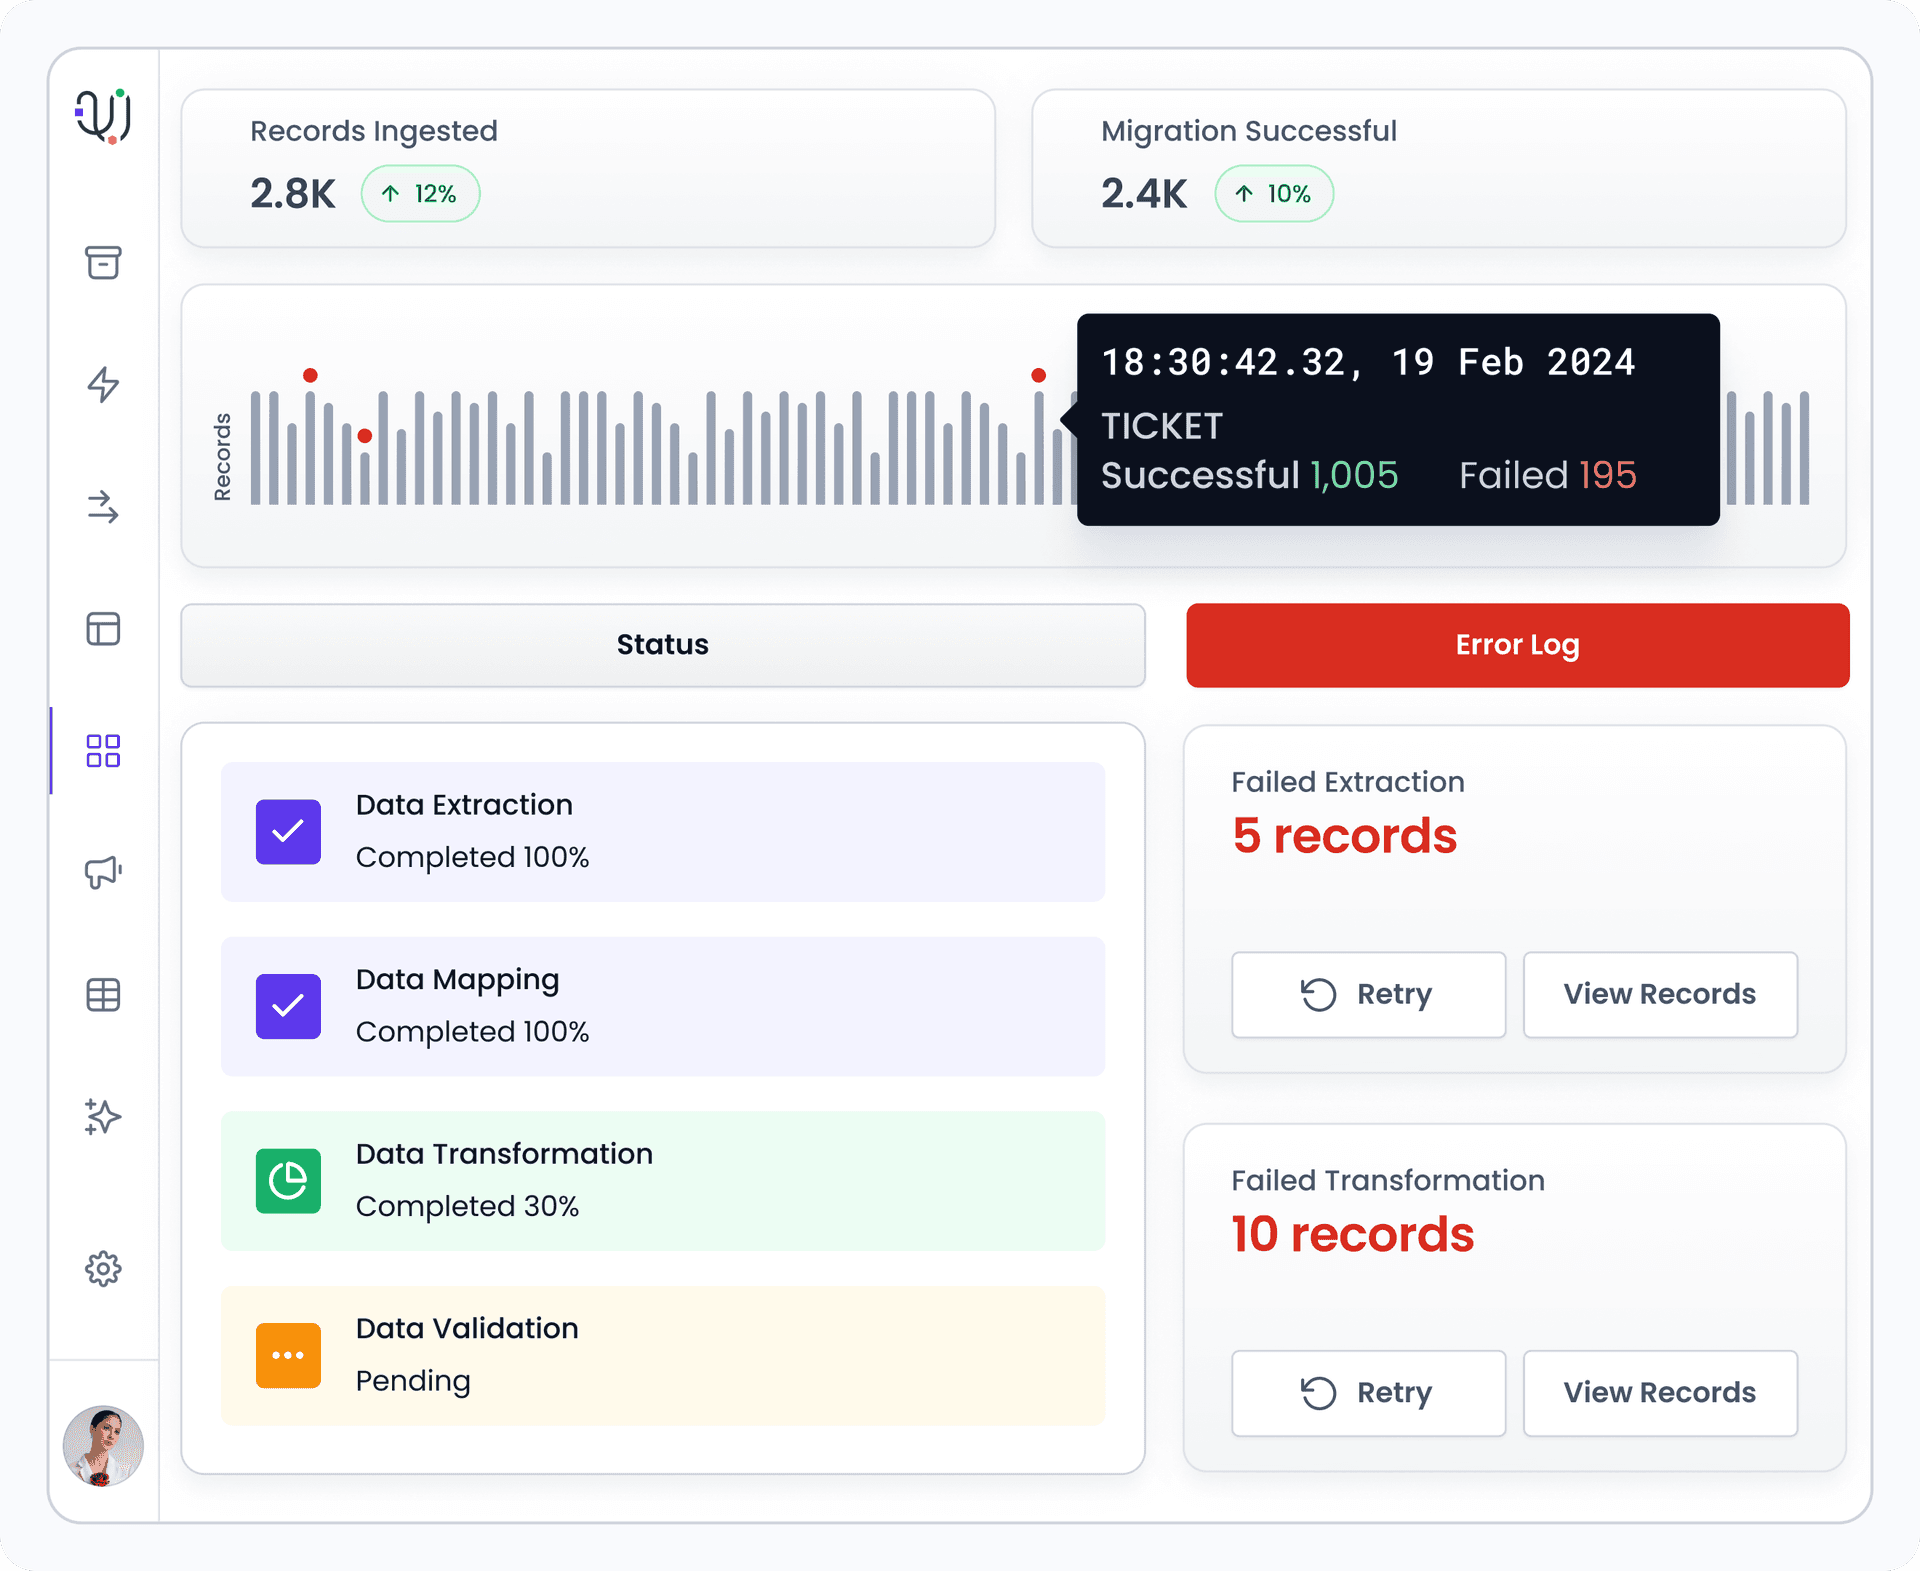
Task: View Records for Failed Transformation
Action: [x=1660, y=1392]
